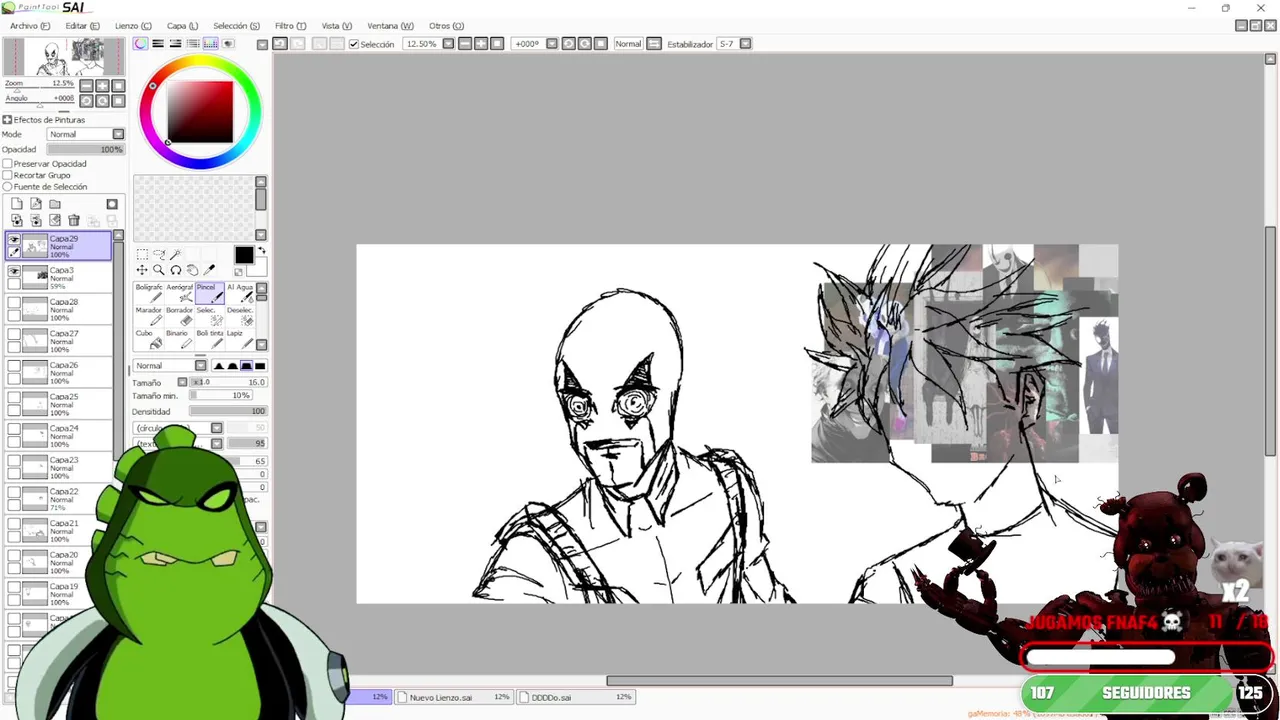Click zoom-in plus button in navigator
Screen dimensions: 1280x720
pos(102,86)
